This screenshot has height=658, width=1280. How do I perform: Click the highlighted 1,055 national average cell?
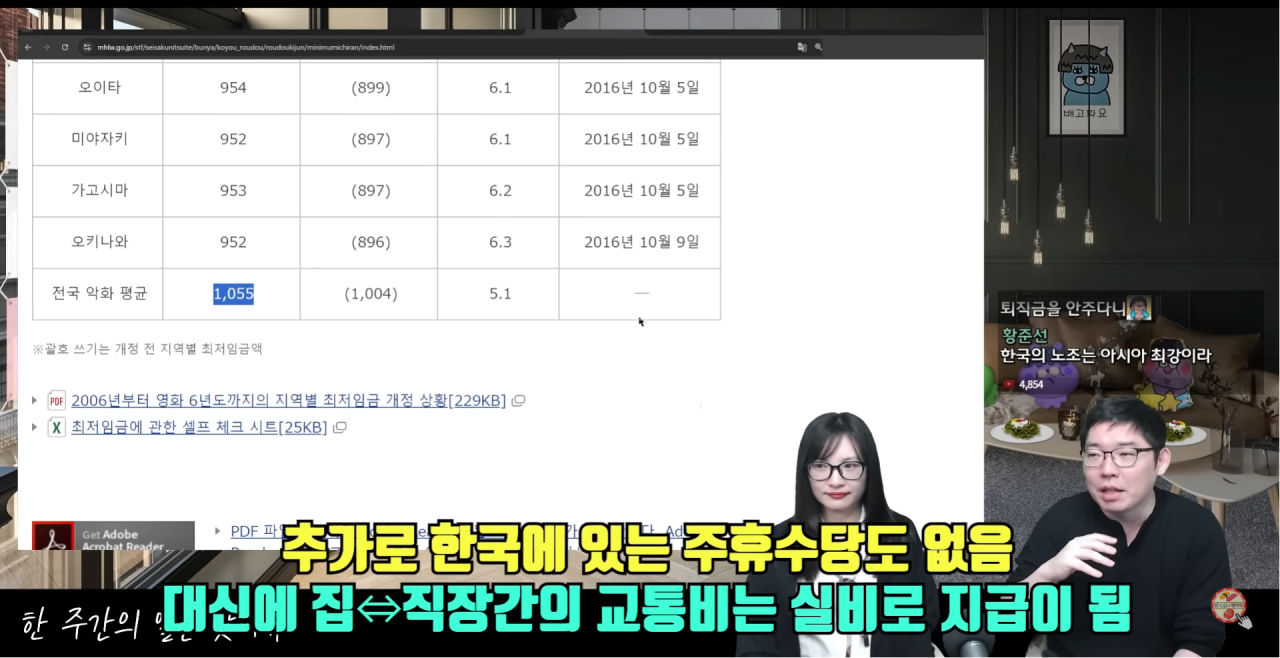click(x=233, y=294)
